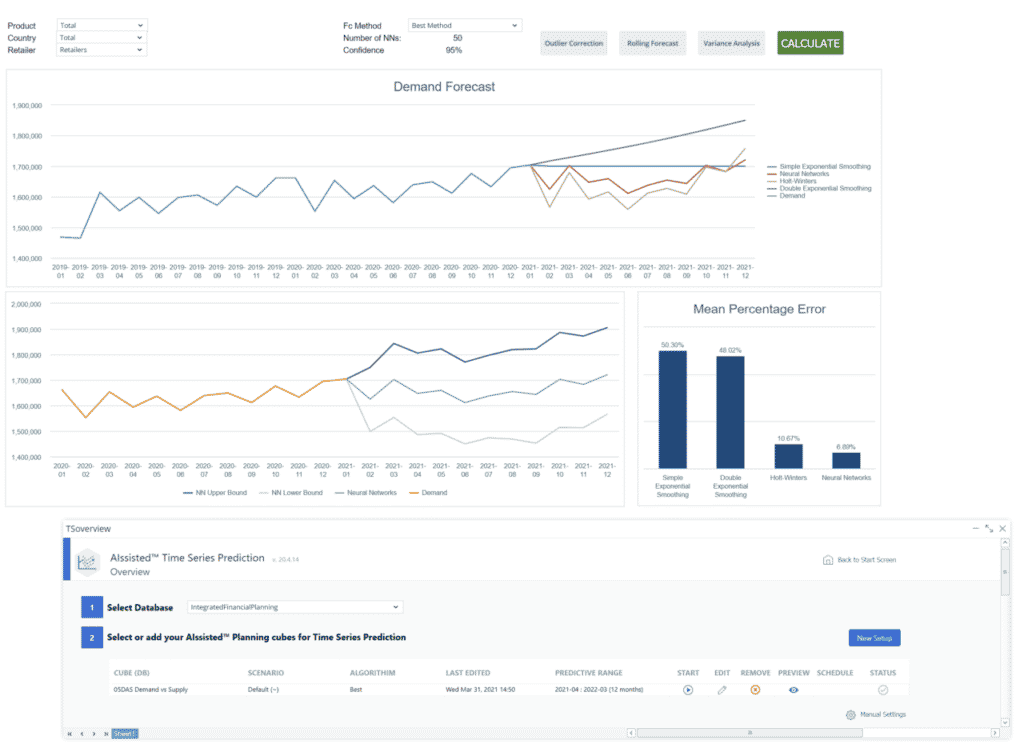
Task: Preview the Demand vs Supply prediction
Action: pos(793,690)
